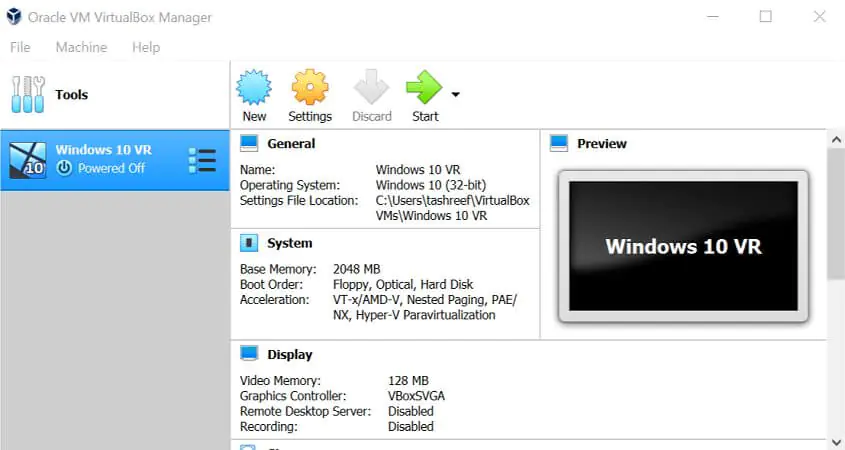
Task: Open the Machine menu
Action: point(81,47)
